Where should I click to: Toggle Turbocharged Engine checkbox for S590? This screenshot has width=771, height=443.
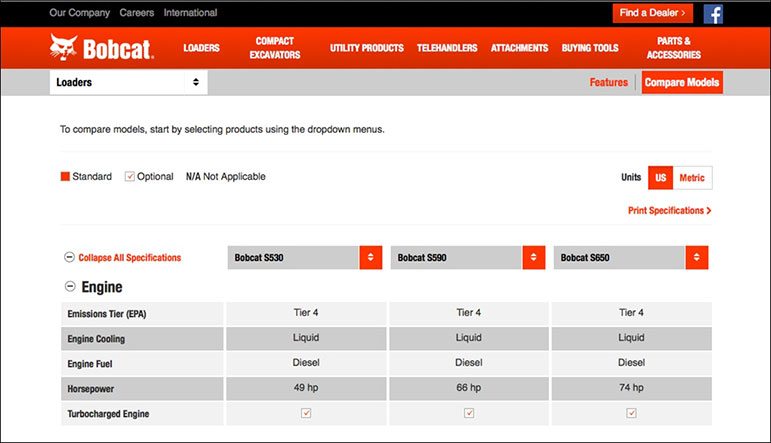click(x=469, y=413)
